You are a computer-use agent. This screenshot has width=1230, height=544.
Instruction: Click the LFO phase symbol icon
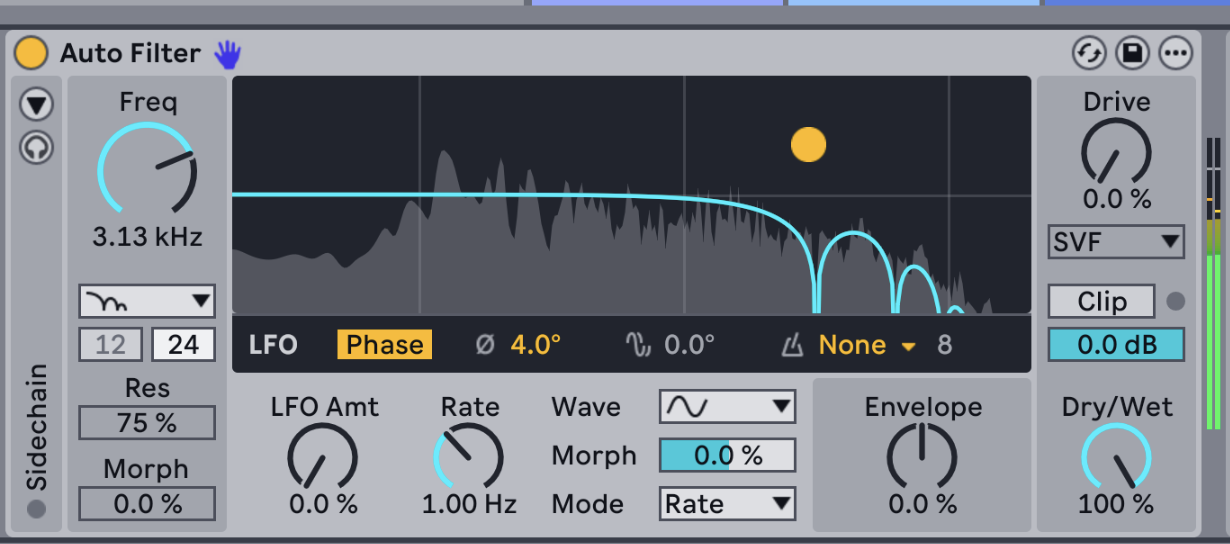[485, 345]
